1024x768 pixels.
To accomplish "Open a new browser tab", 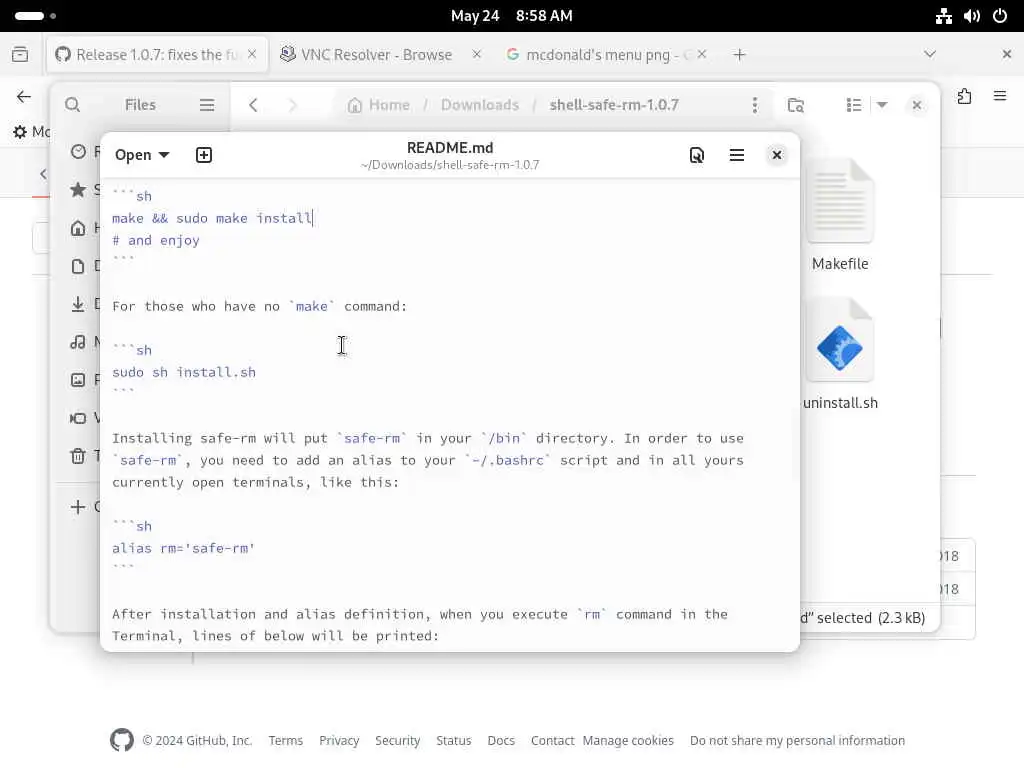I will pos(739,55).
